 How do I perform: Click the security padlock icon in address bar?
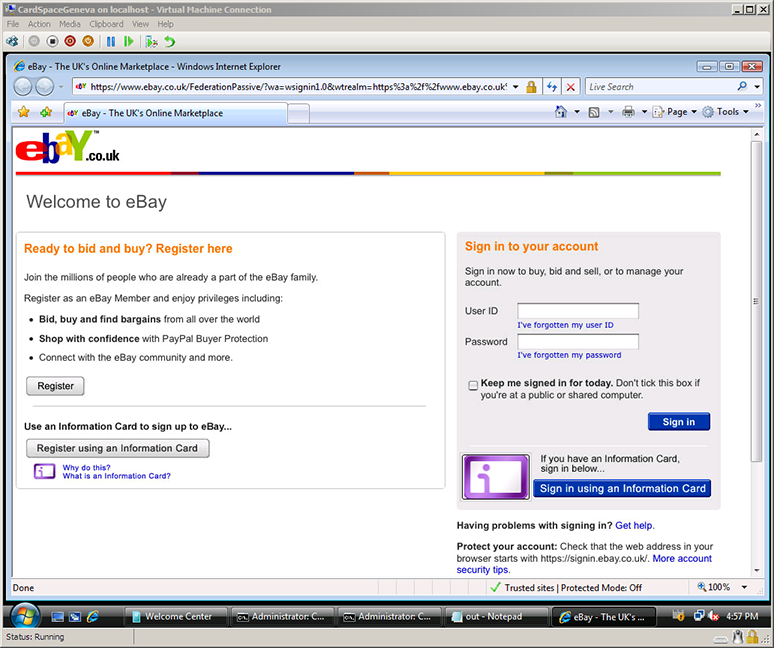(531, 87)
